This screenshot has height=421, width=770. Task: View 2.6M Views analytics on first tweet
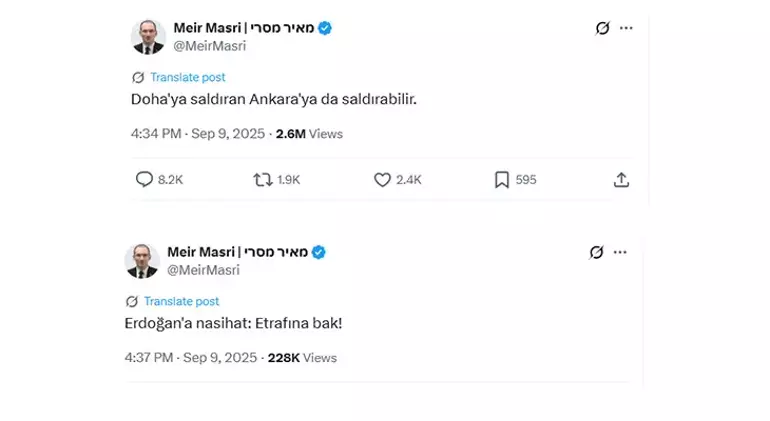coord(309,134)
